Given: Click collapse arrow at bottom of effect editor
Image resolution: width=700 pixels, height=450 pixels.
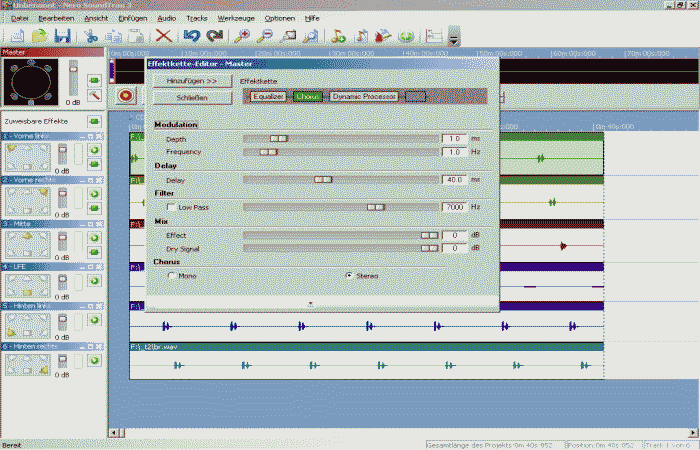Looking at the screenshot, I should [x=310, y=303].
